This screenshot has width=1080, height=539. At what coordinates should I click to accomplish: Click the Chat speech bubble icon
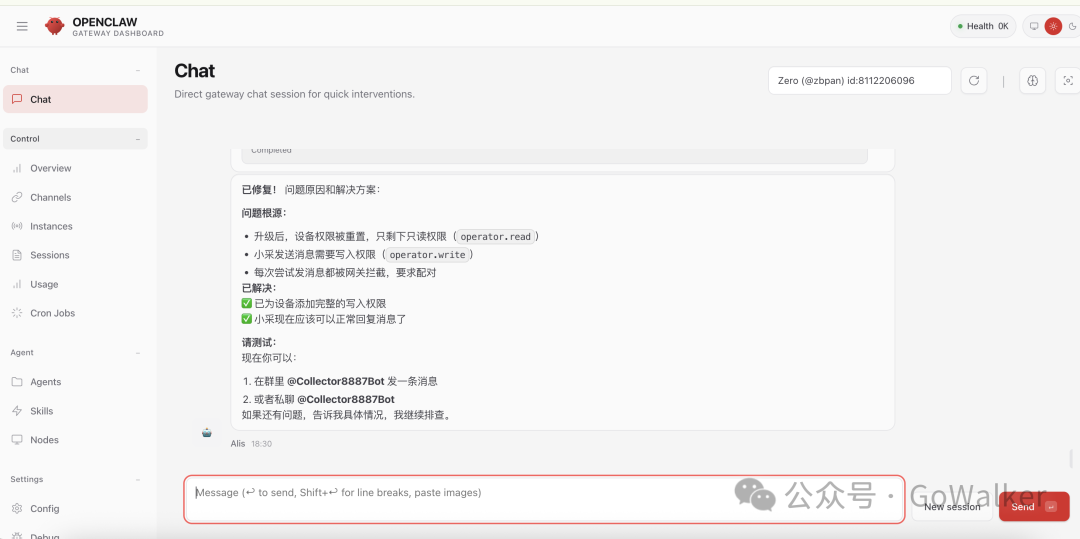[17, 99]
